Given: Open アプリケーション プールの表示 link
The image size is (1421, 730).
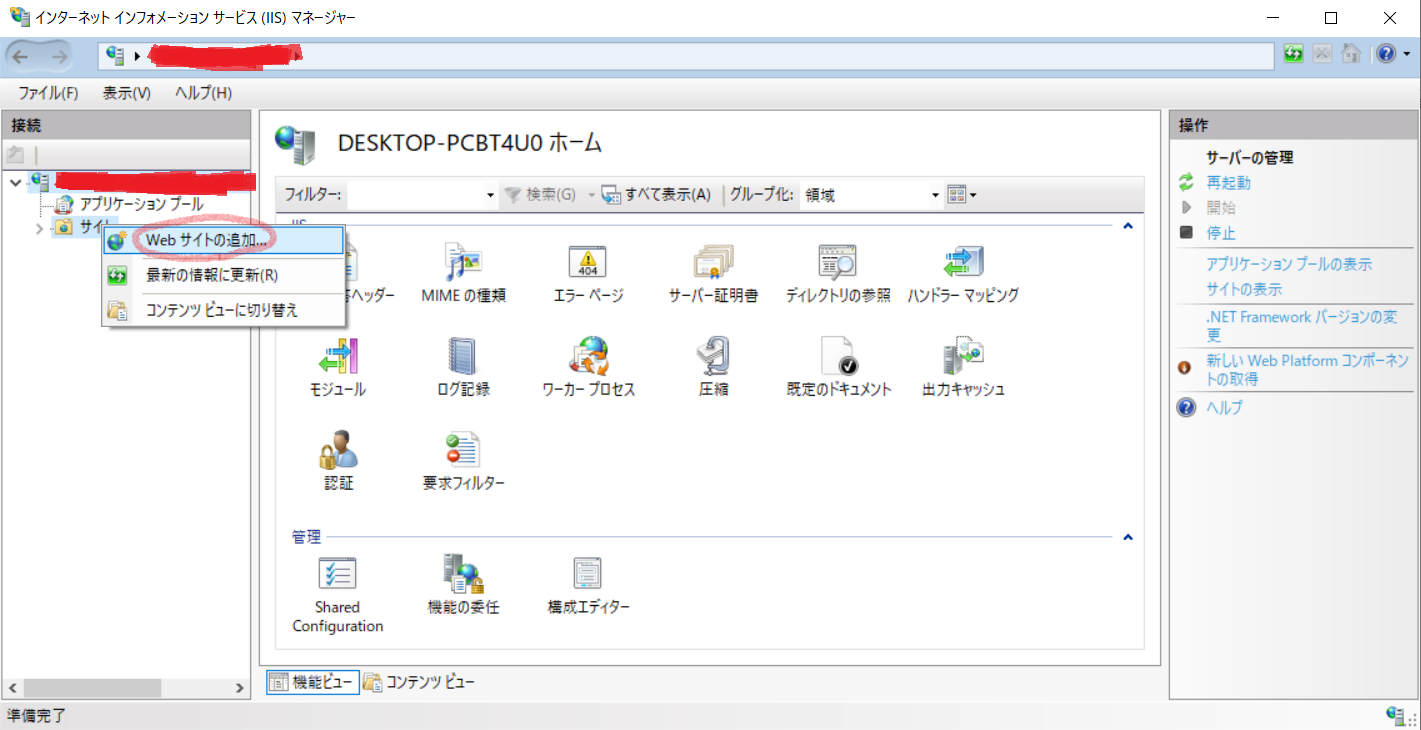Looking at the screenshot, I should (x=1289, y=264).
